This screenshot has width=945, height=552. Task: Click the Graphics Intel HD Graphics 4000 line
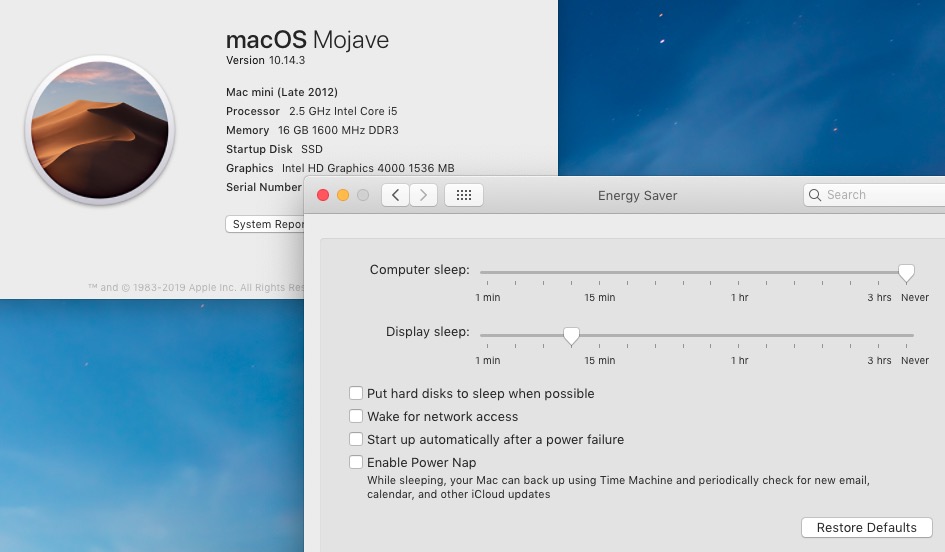point(340,168)
